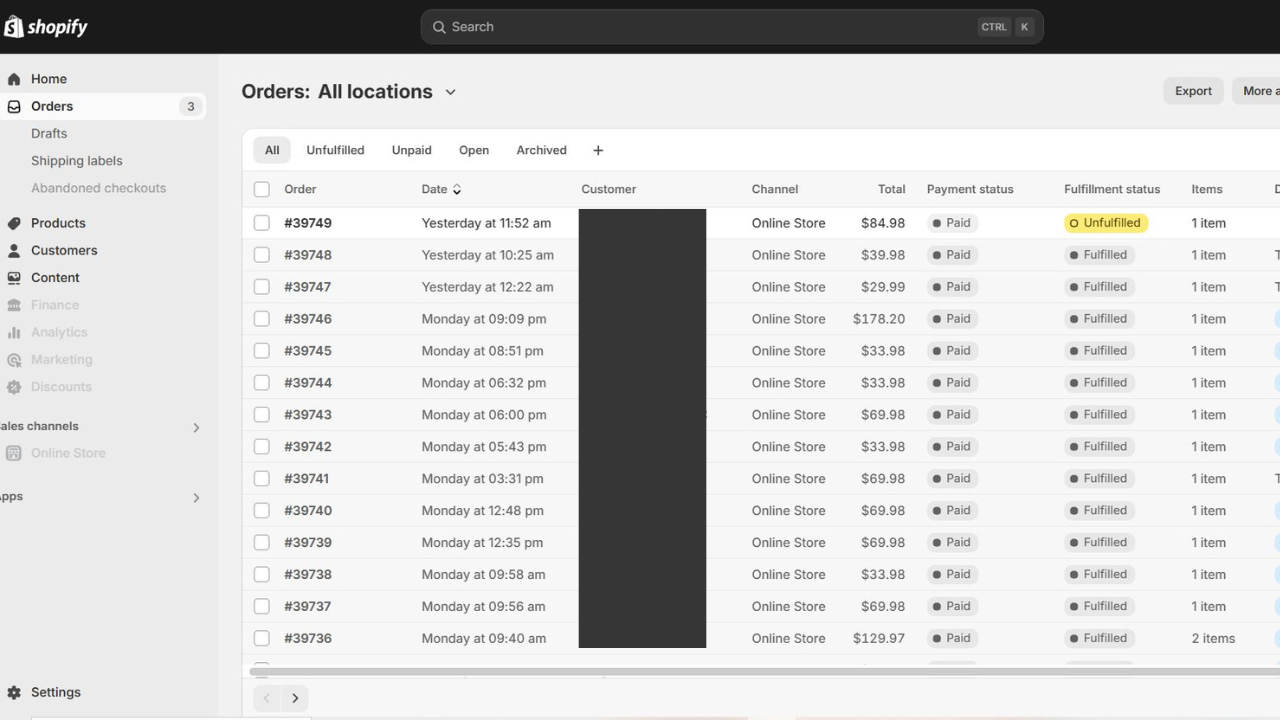The image size is (1280, 720).
Task: Mark order #39744 checkbox
Action: tap(262, 383)
